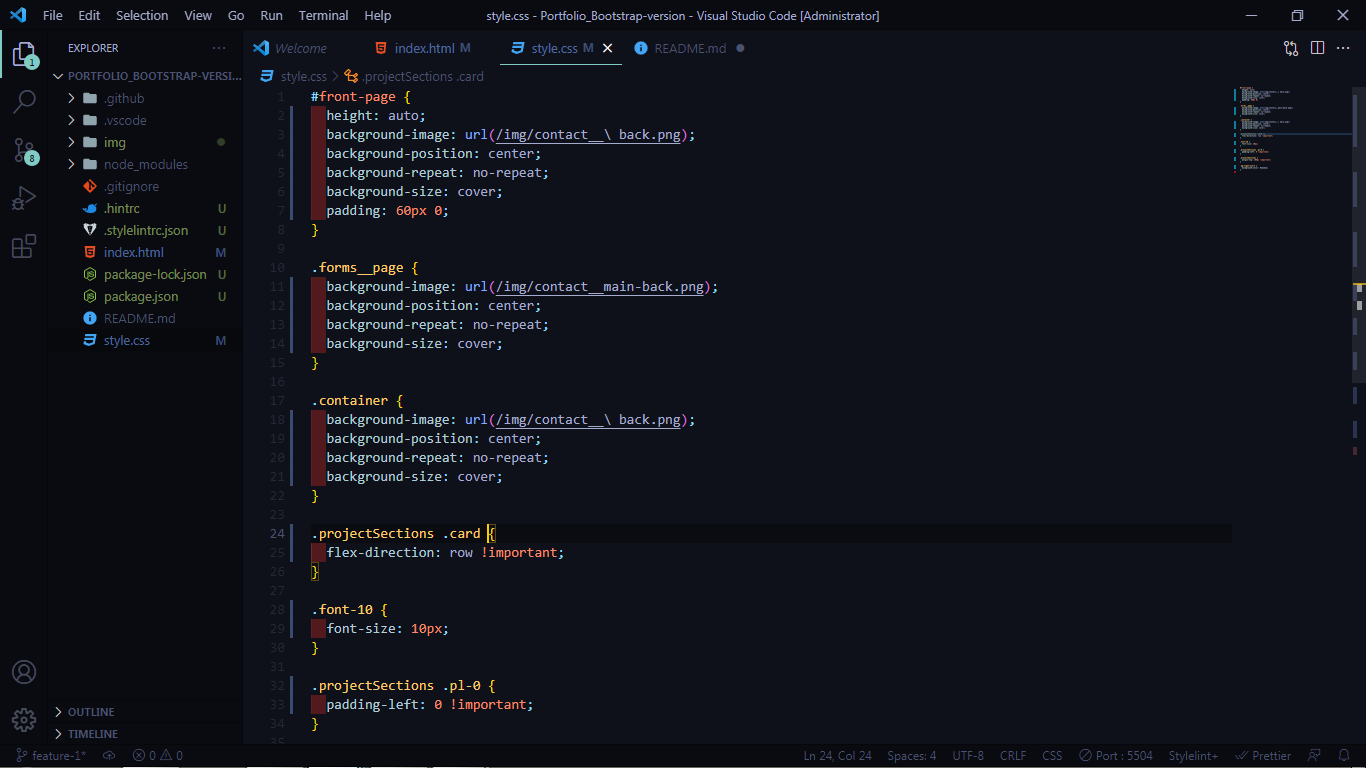Click the feedback icon in status bar
The width and height of the screenshot is (1366, 768).
1315,756
